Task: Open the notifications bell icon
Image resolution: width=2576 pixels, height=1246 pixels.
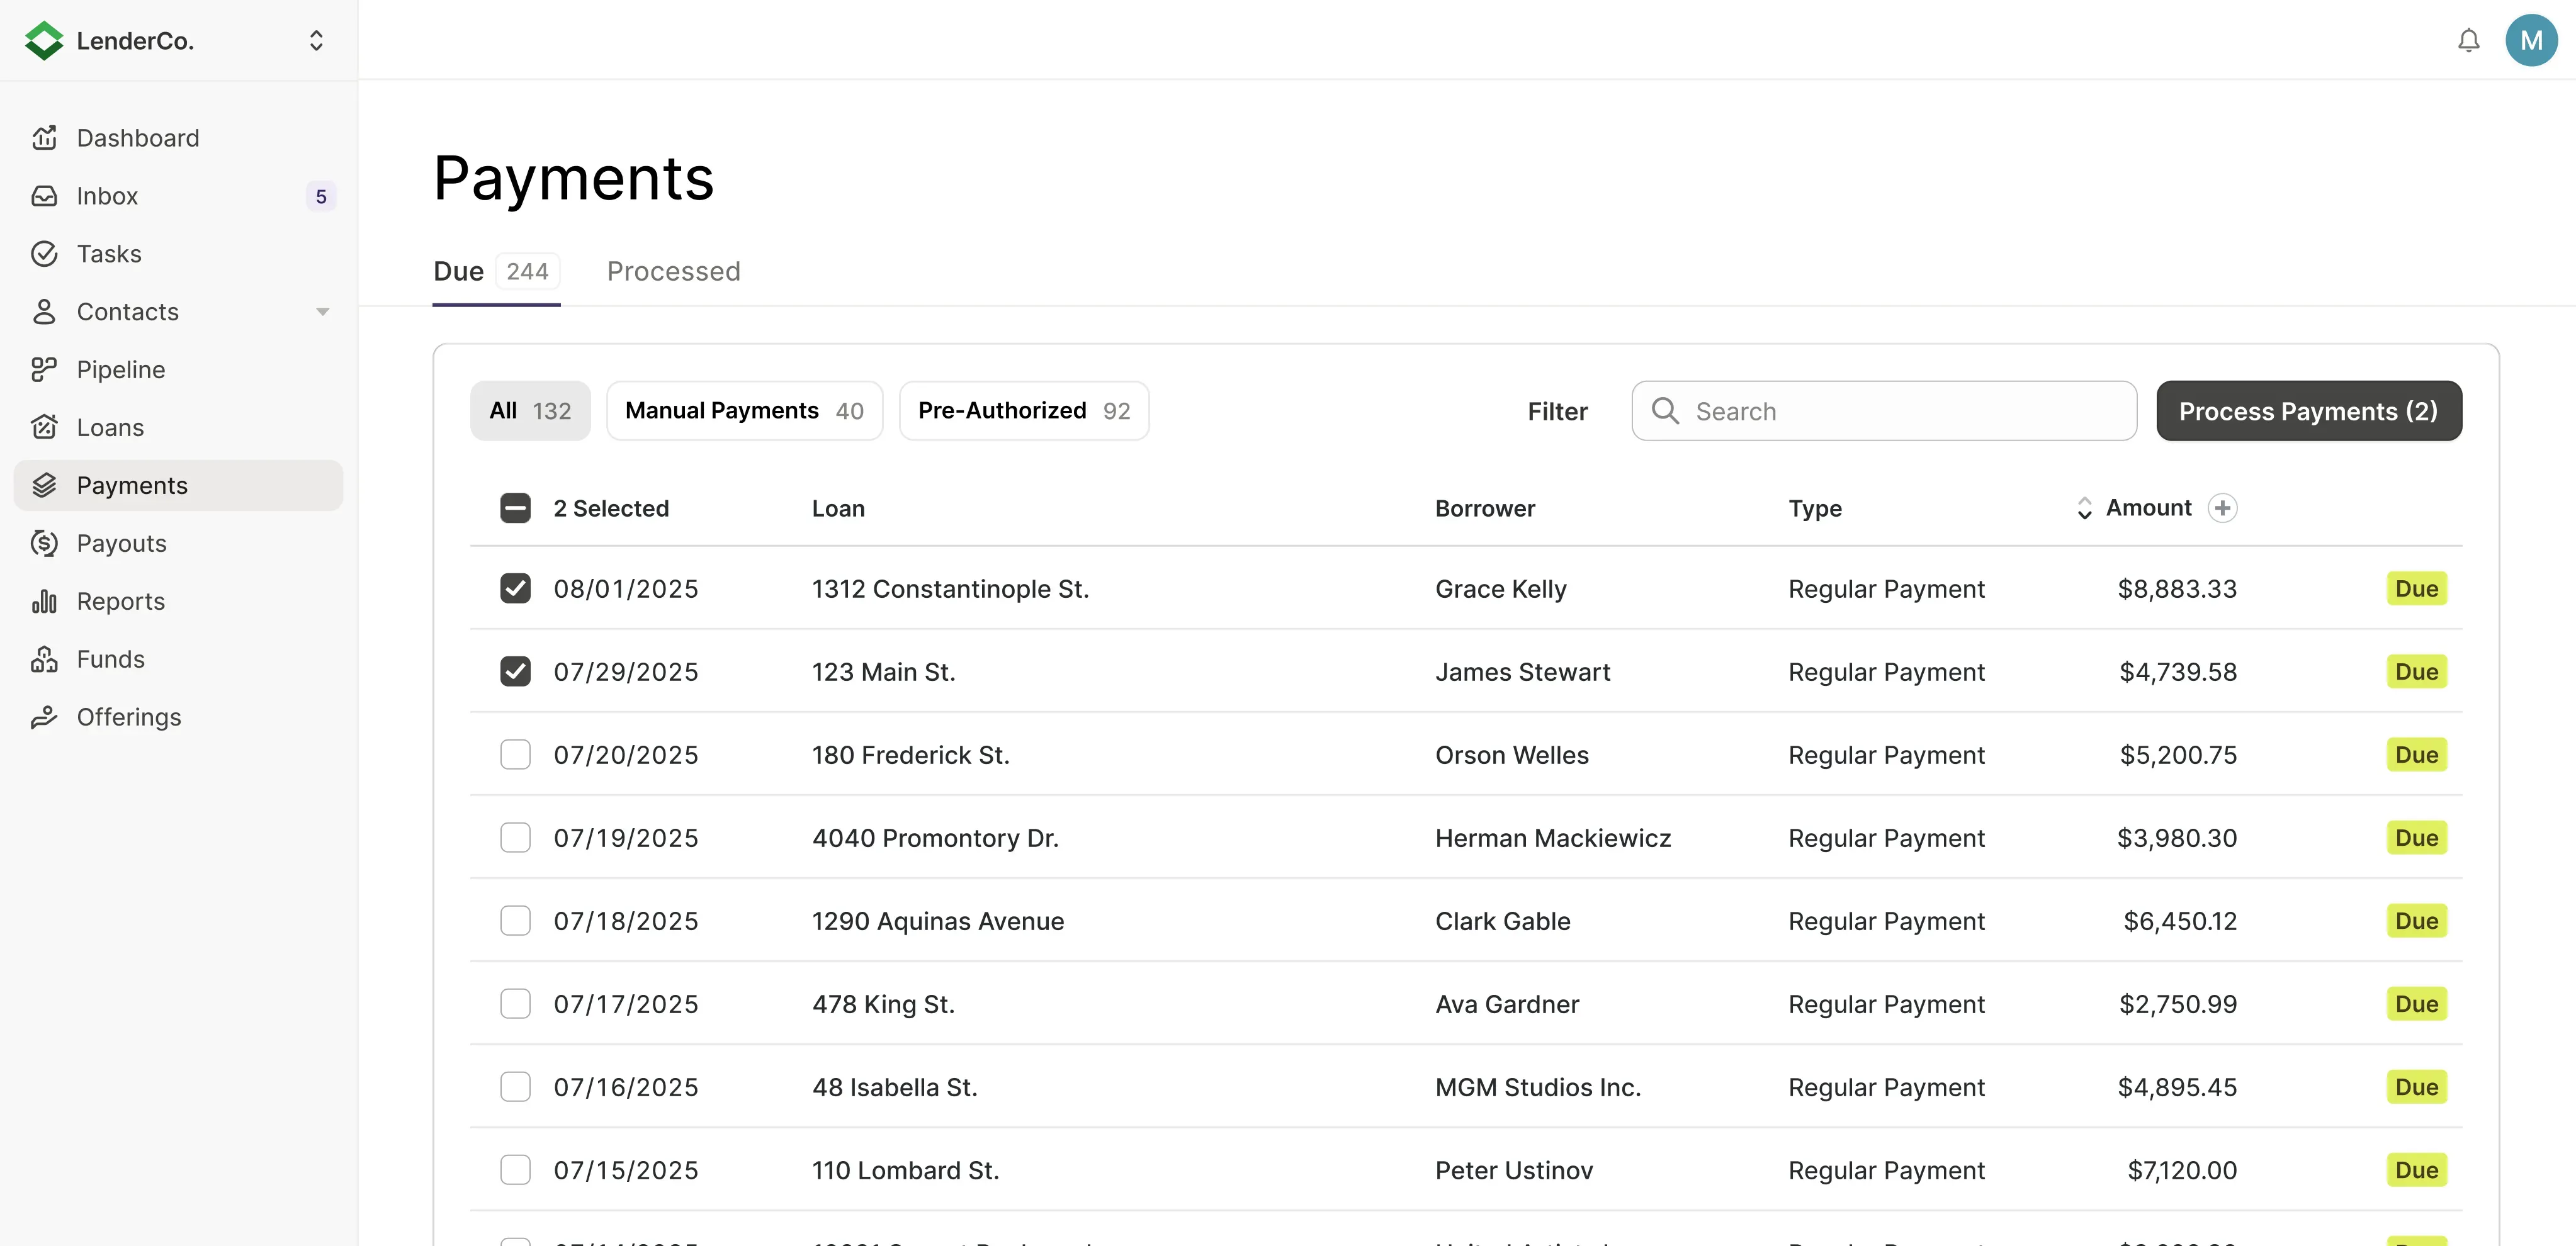Action: [2468, 40]
